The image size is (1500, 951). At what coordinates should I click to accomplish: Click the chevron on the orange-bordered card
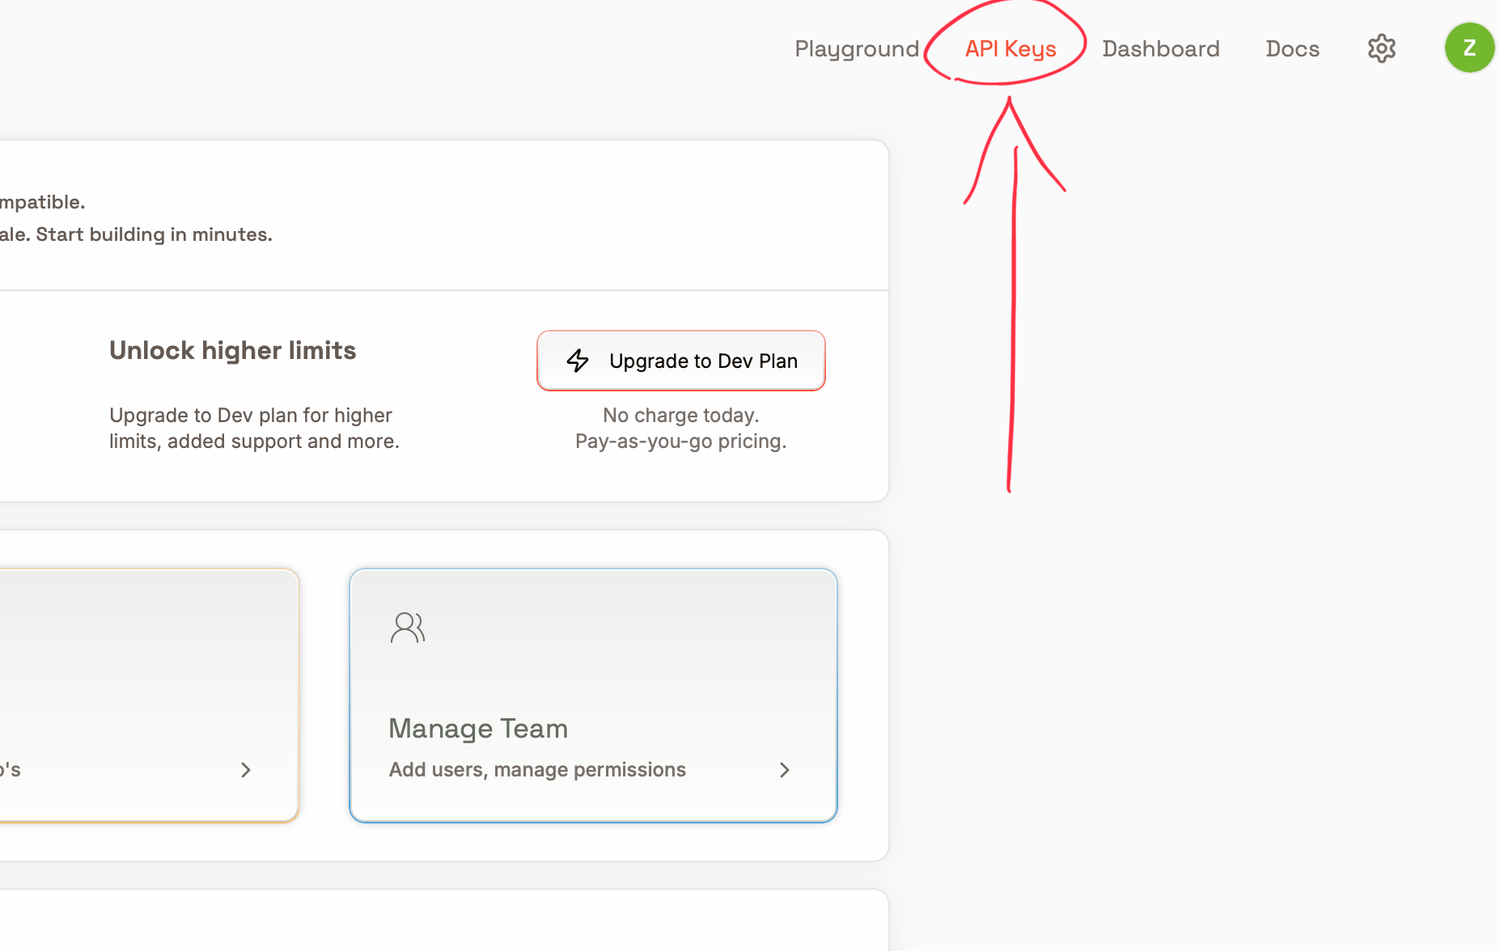(x=245, y=770)
